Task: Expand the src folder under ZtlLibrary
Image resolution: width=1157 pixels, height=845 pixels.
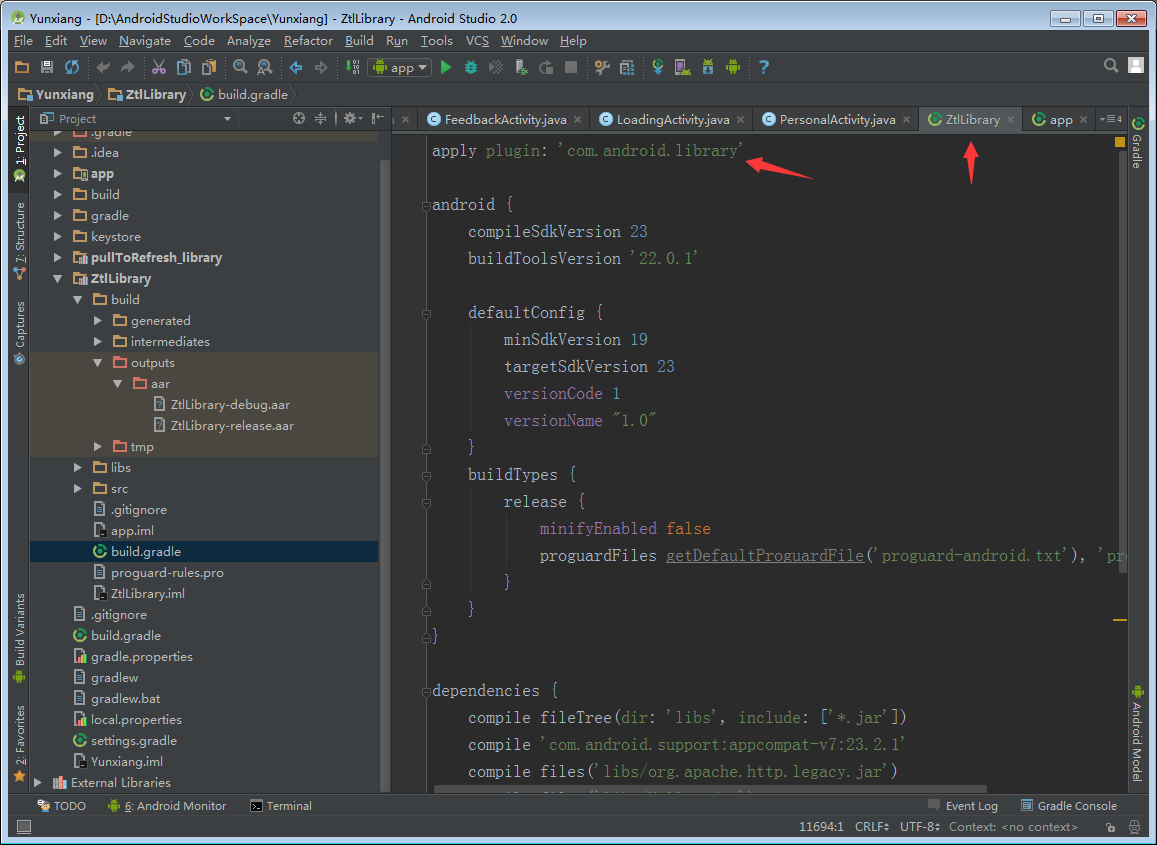Action: coord(77,489)
